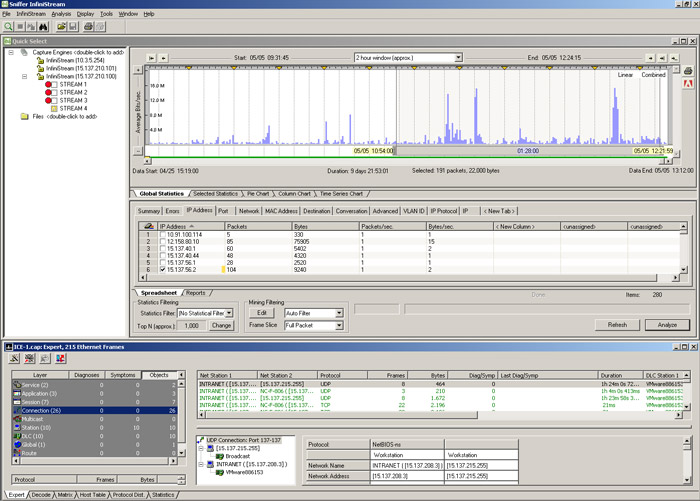Check the box for IP 15.137.40.1
The image size is (700, 501).
tap(162, 249)
